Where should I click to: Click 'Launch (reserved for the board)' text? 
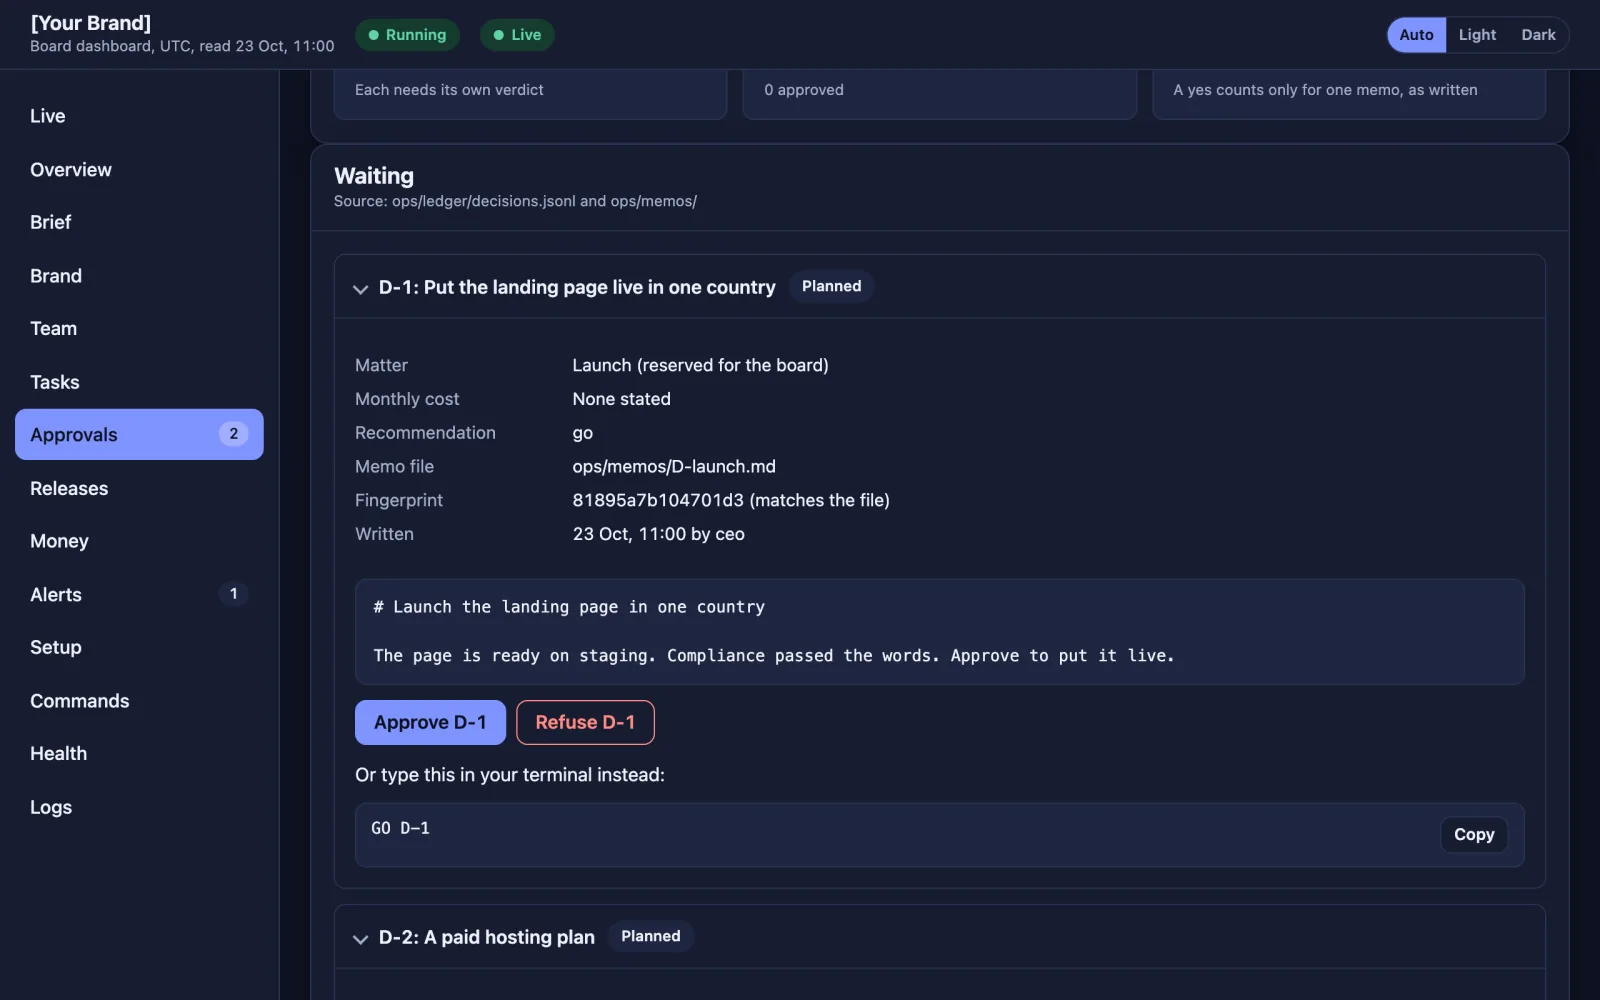[700, 365]
